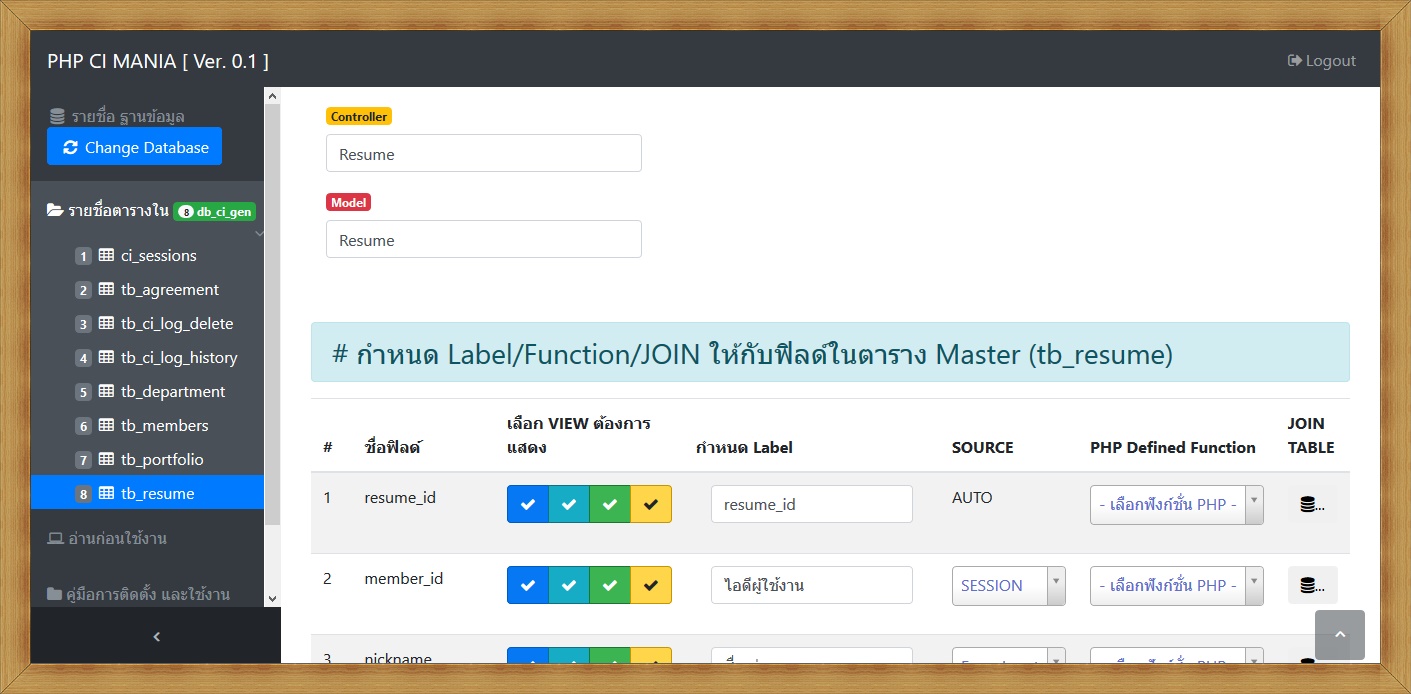
Task: Click the refresh icon in Change Database
Action: tap(70, 147)
